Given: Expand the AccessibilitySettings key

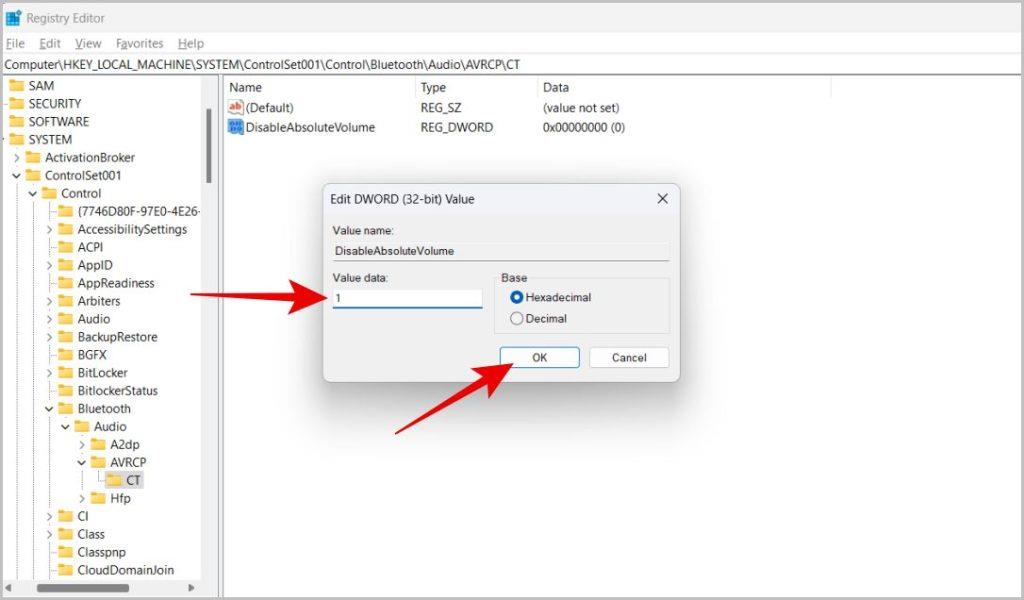Looking at the screenshot, I should [49, 229].
